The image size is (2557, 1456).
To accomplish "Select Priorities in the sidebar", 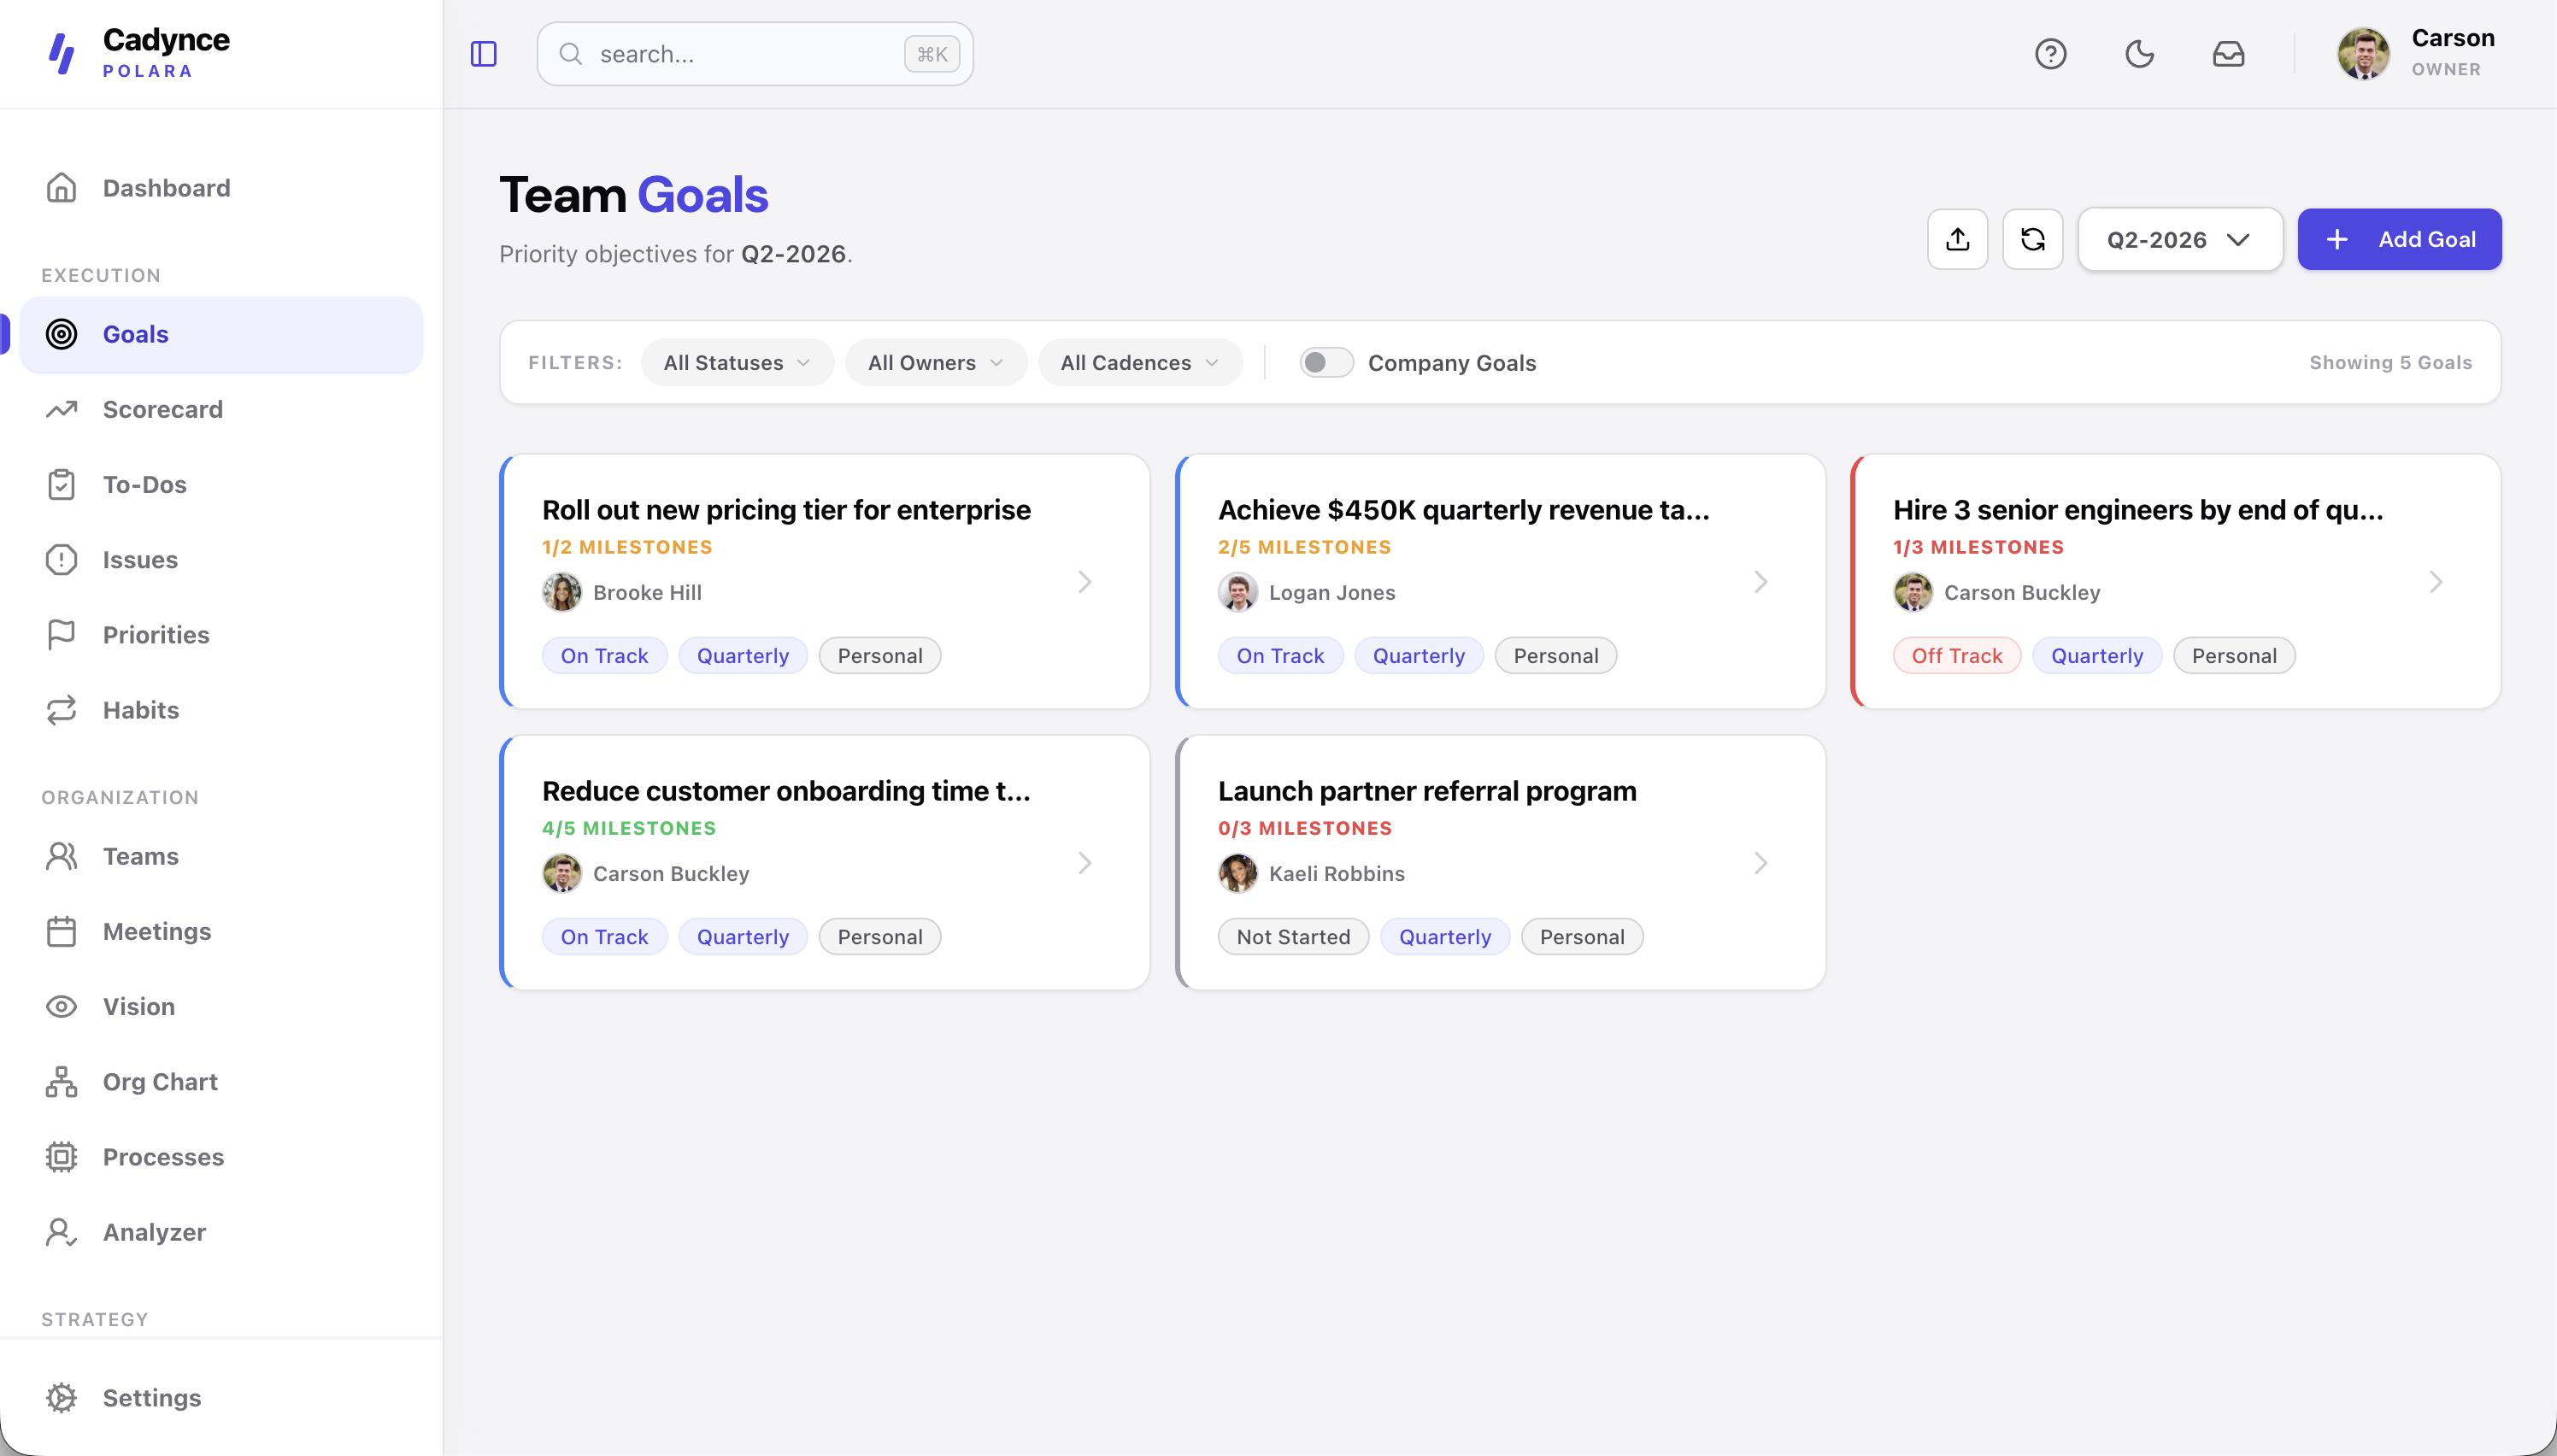I will click(221, 634).
